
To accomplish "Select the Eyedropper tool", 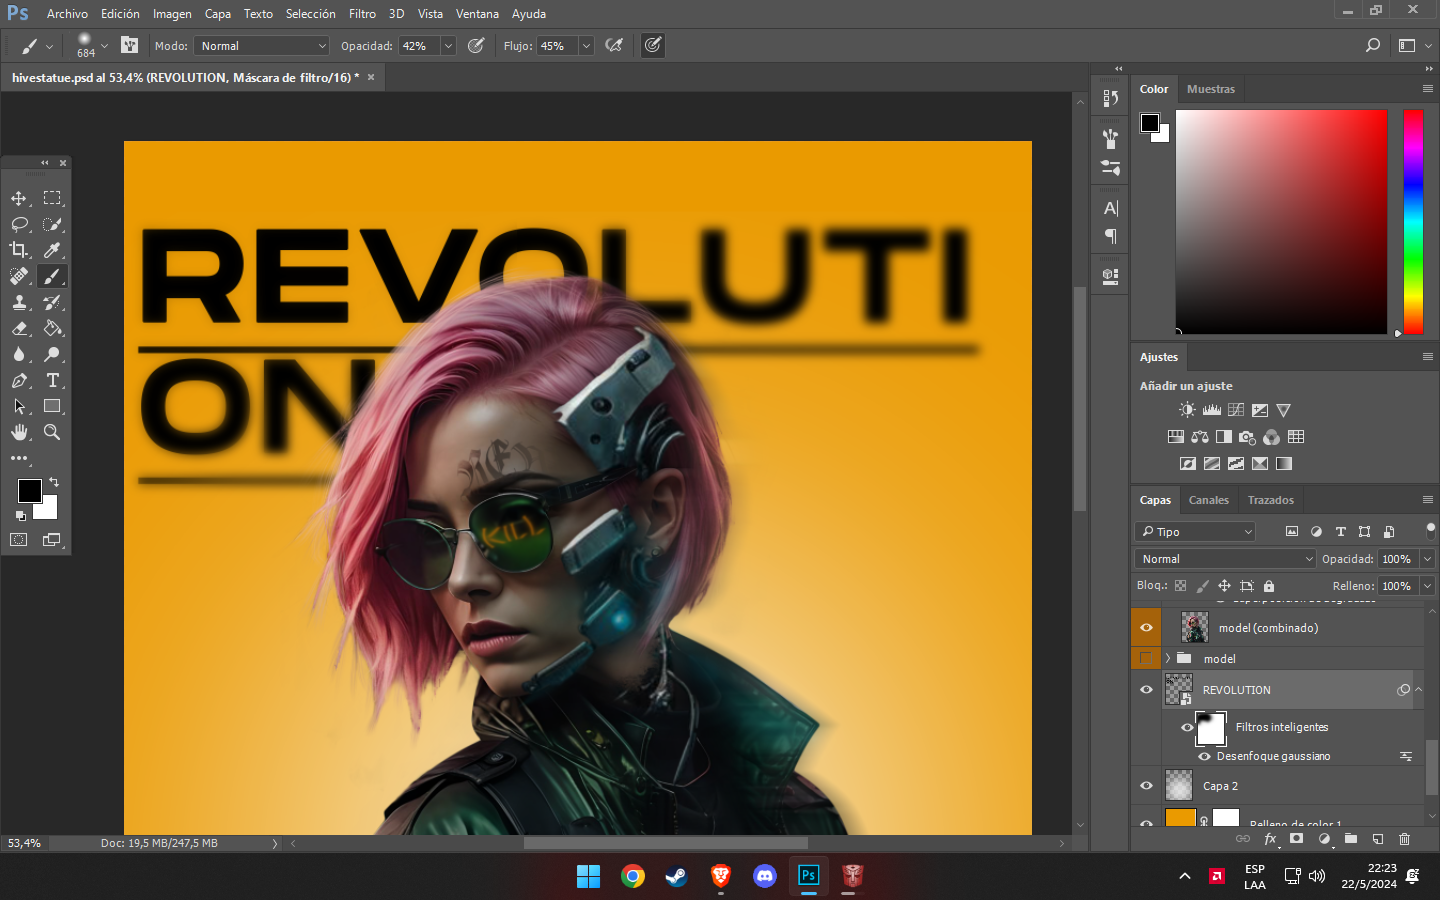I will coord(52,250).
